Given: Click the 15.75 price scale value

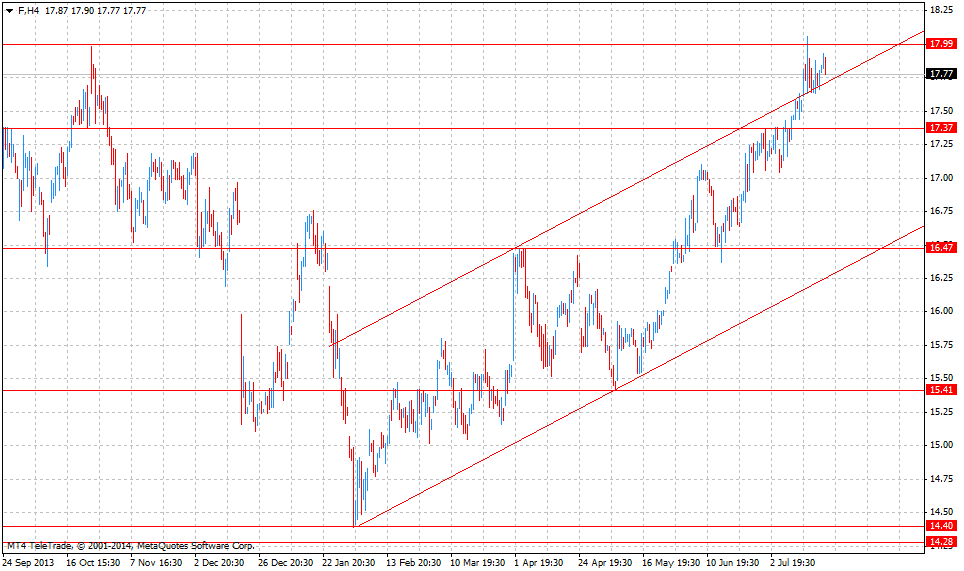Looking at the screenshot, I should [941, 345].
